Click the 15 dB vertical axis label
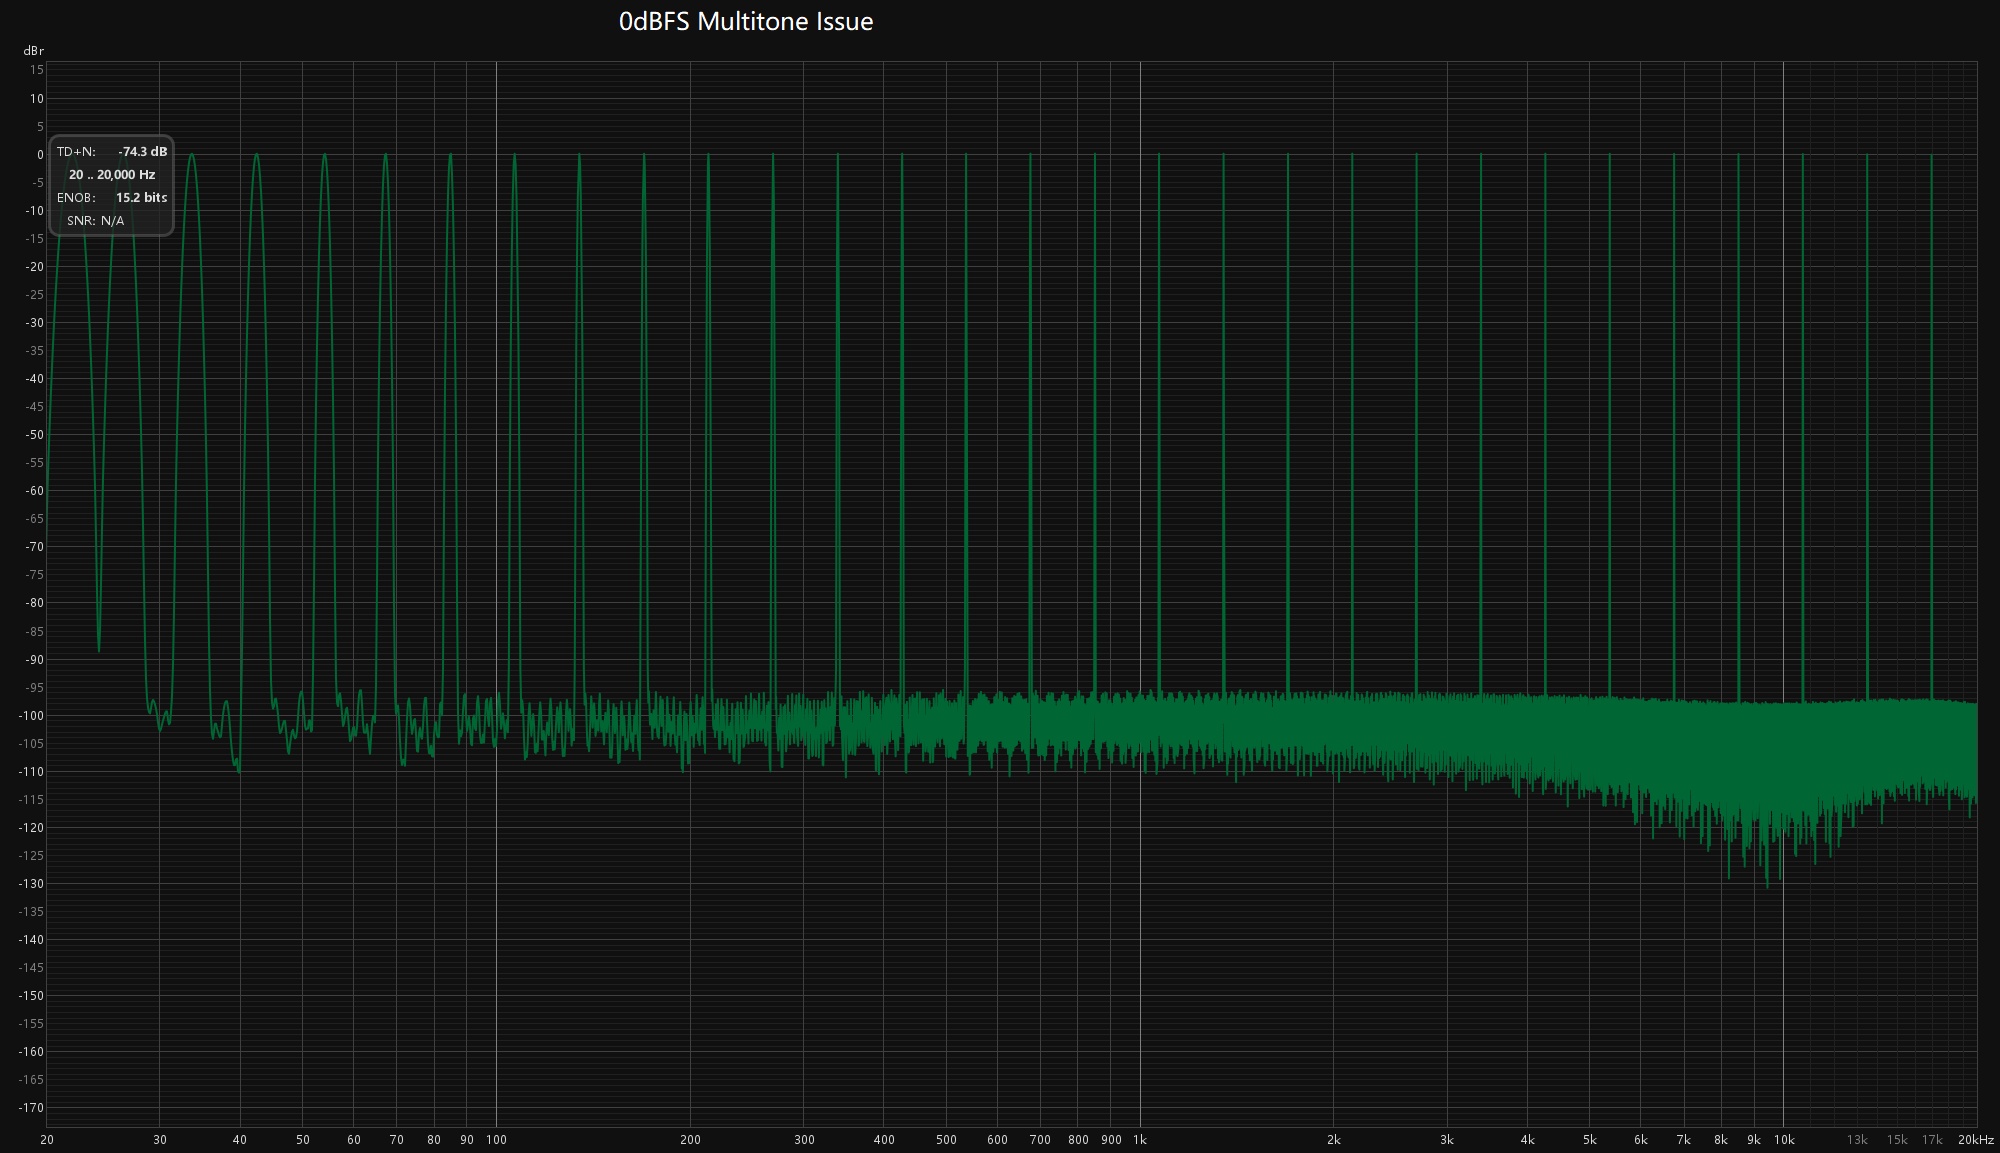 (x=37, y=70)
